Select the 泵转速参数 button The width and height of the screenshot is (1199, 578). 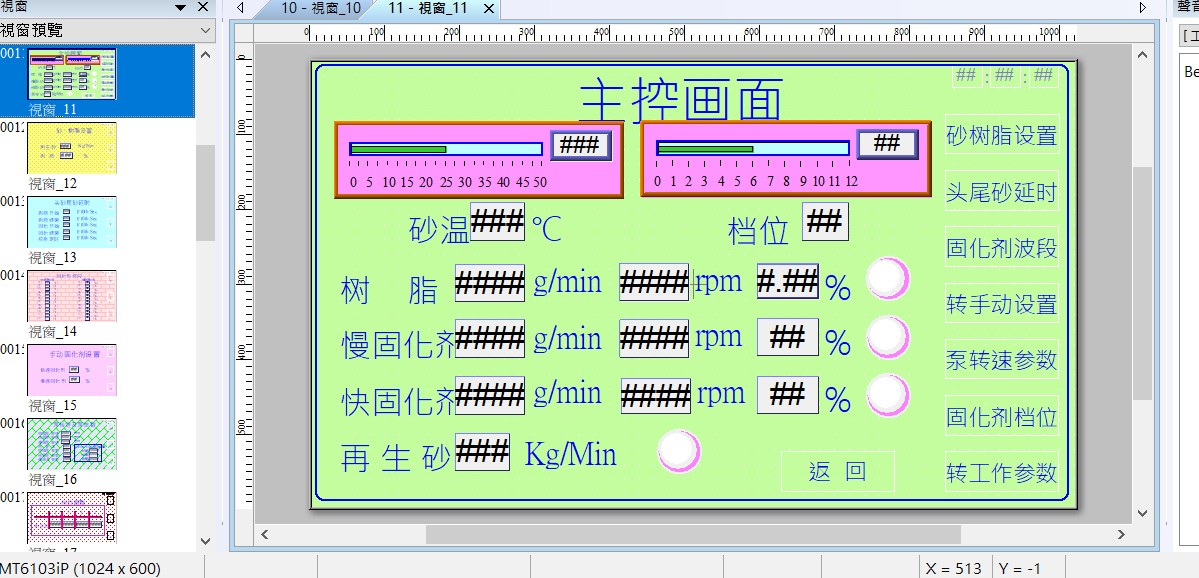[1001, 360]
